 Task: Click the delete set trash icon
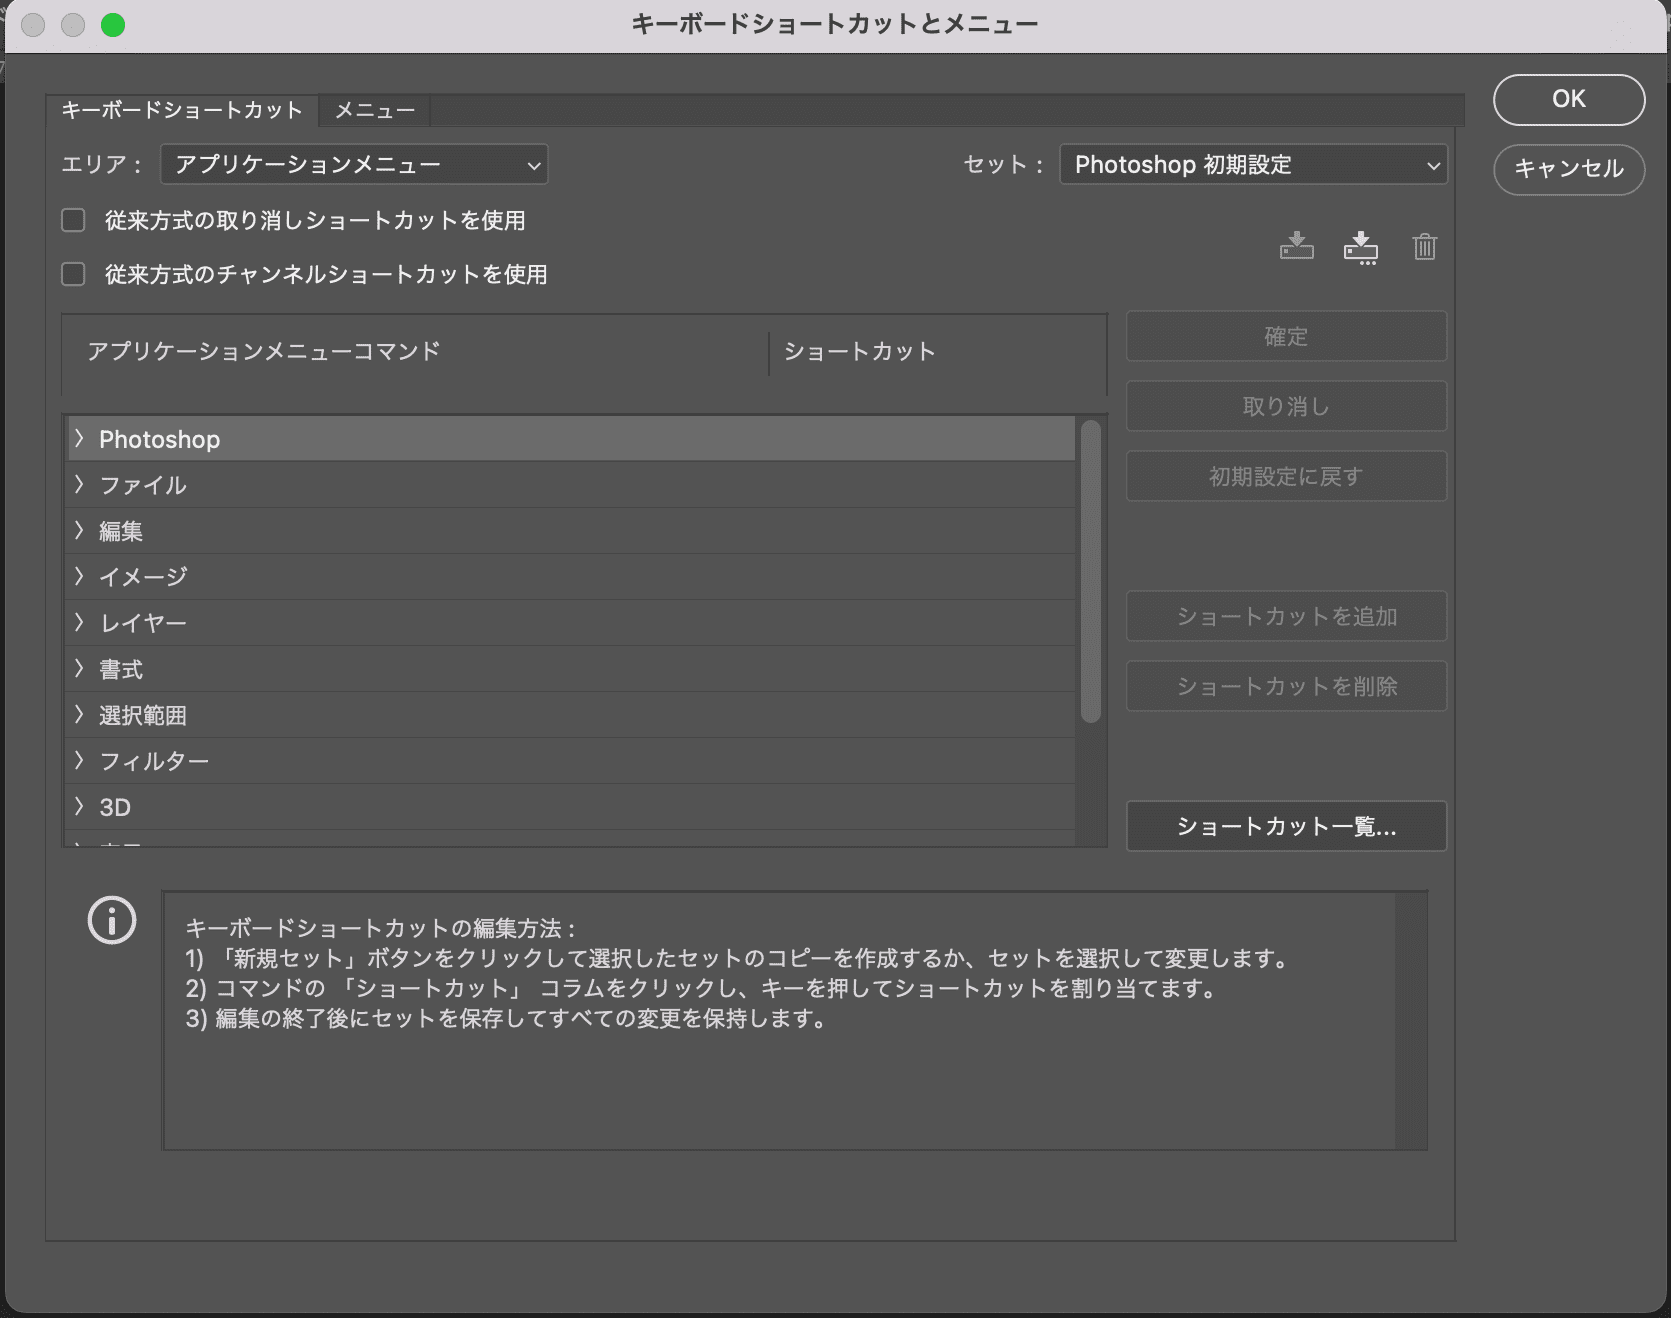1425,246
